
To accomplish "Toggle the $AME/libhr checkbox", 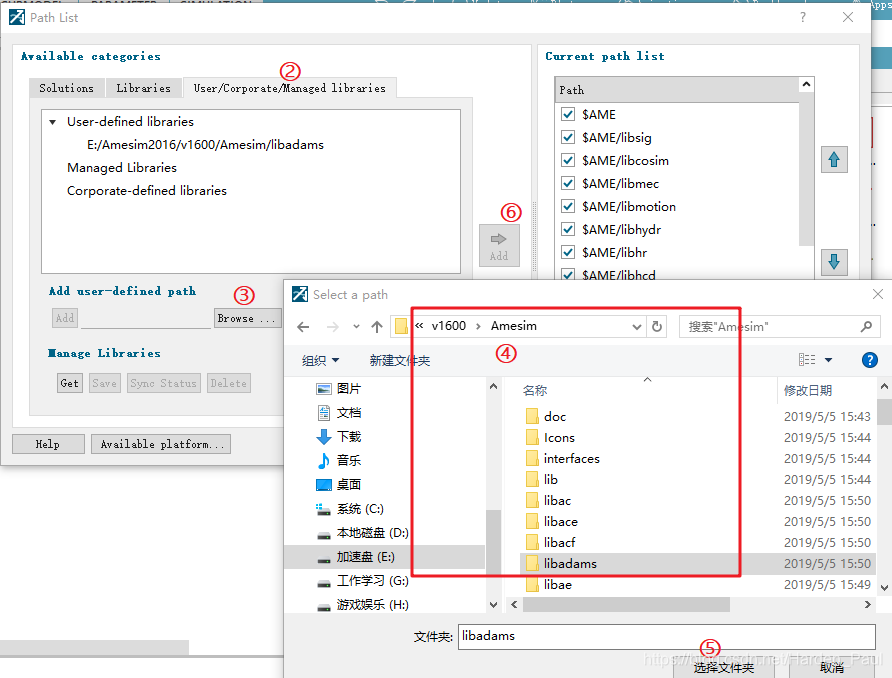I will coord(568,252).
